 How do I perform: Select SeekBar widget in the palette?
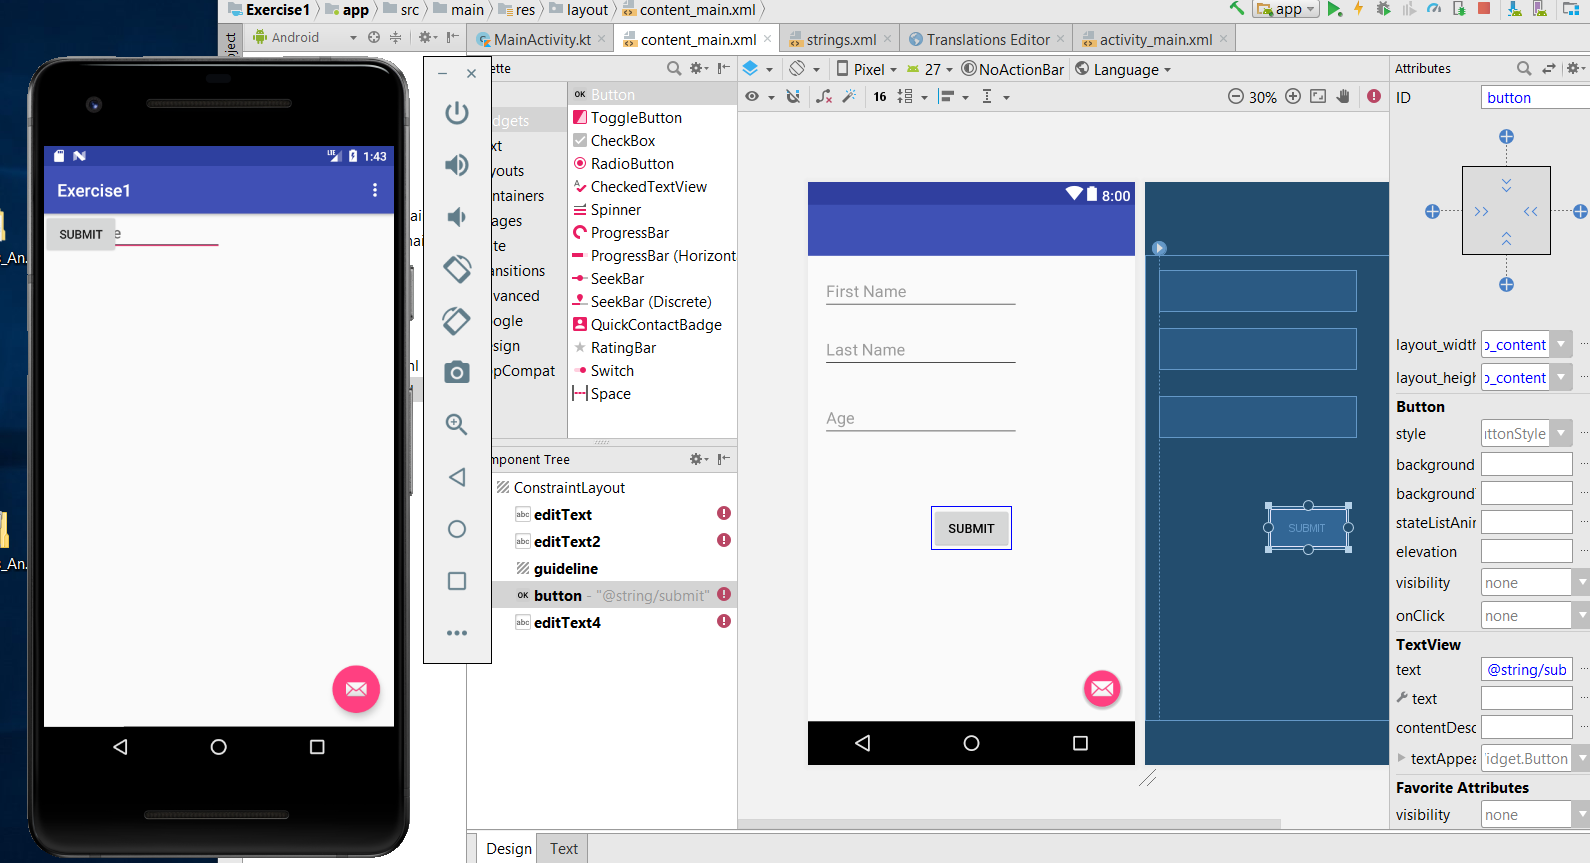617,279
